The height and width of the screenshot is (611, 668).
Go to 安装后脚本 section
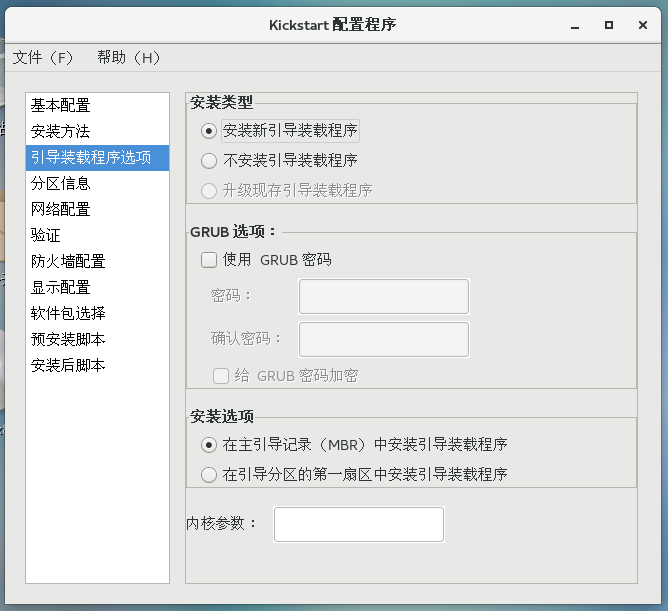point(68,365)
